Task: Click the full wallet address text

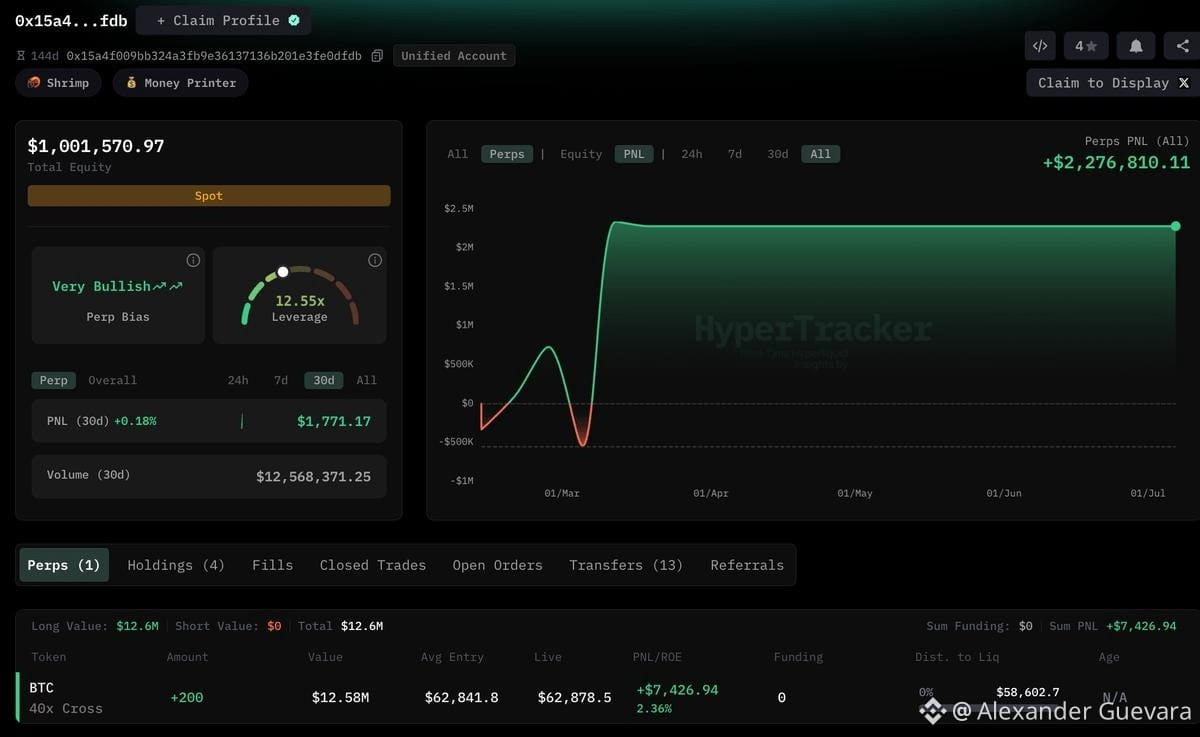Action: (214, 56)
